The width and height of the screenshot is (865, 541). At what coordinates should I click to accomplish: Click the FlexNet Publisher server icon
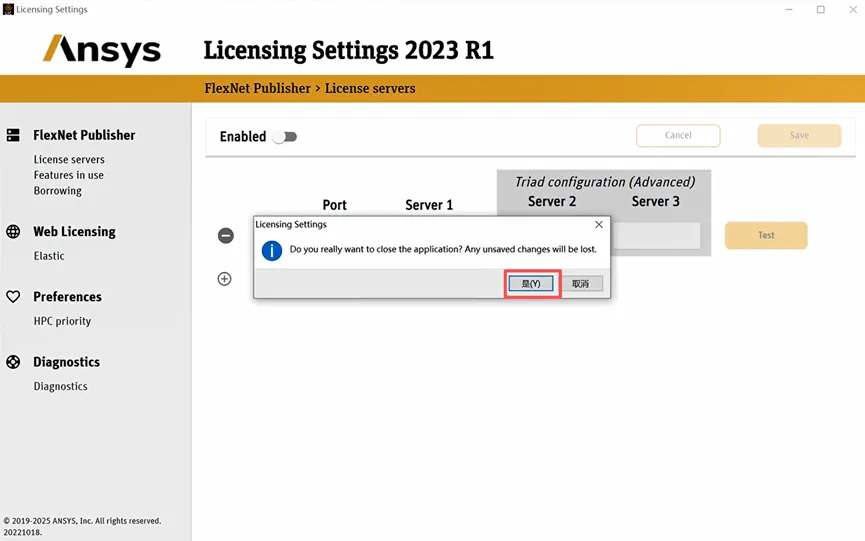pyautogui.click(x=13, y=135)
